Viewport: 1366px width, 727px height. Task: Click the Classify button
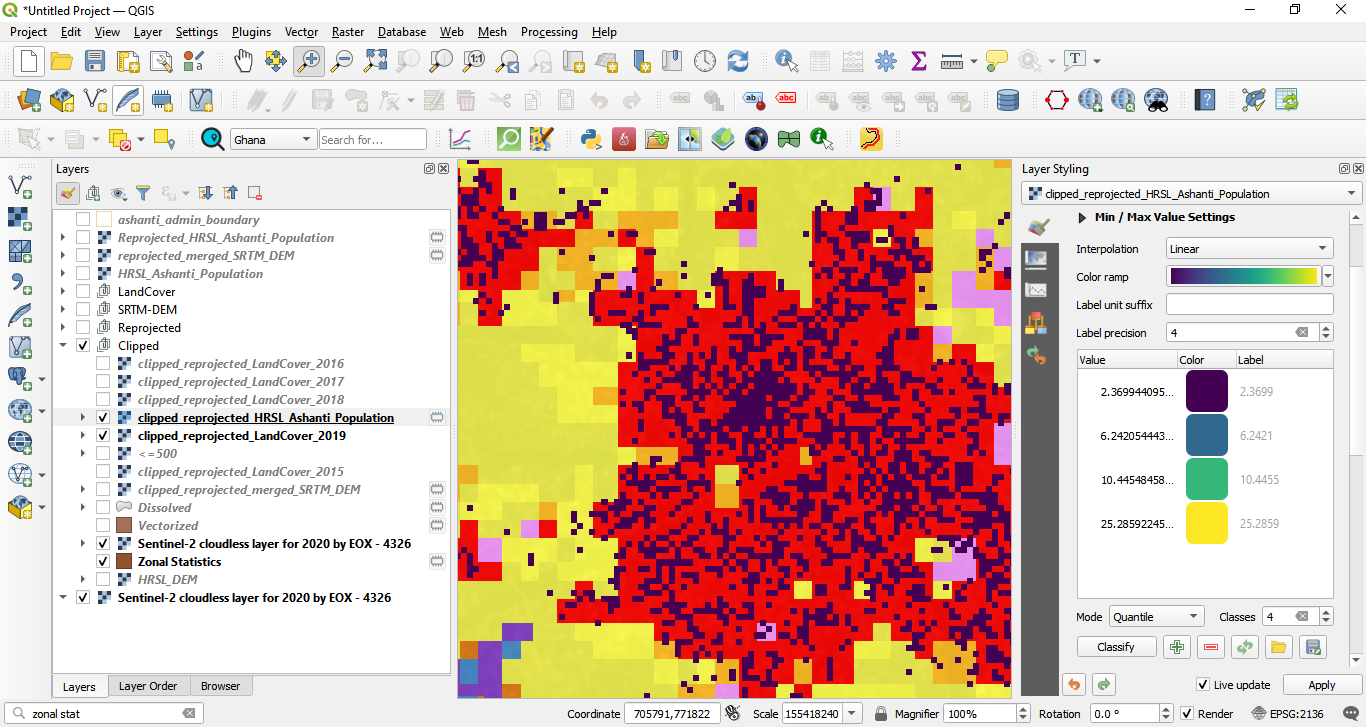[1116, 647]
